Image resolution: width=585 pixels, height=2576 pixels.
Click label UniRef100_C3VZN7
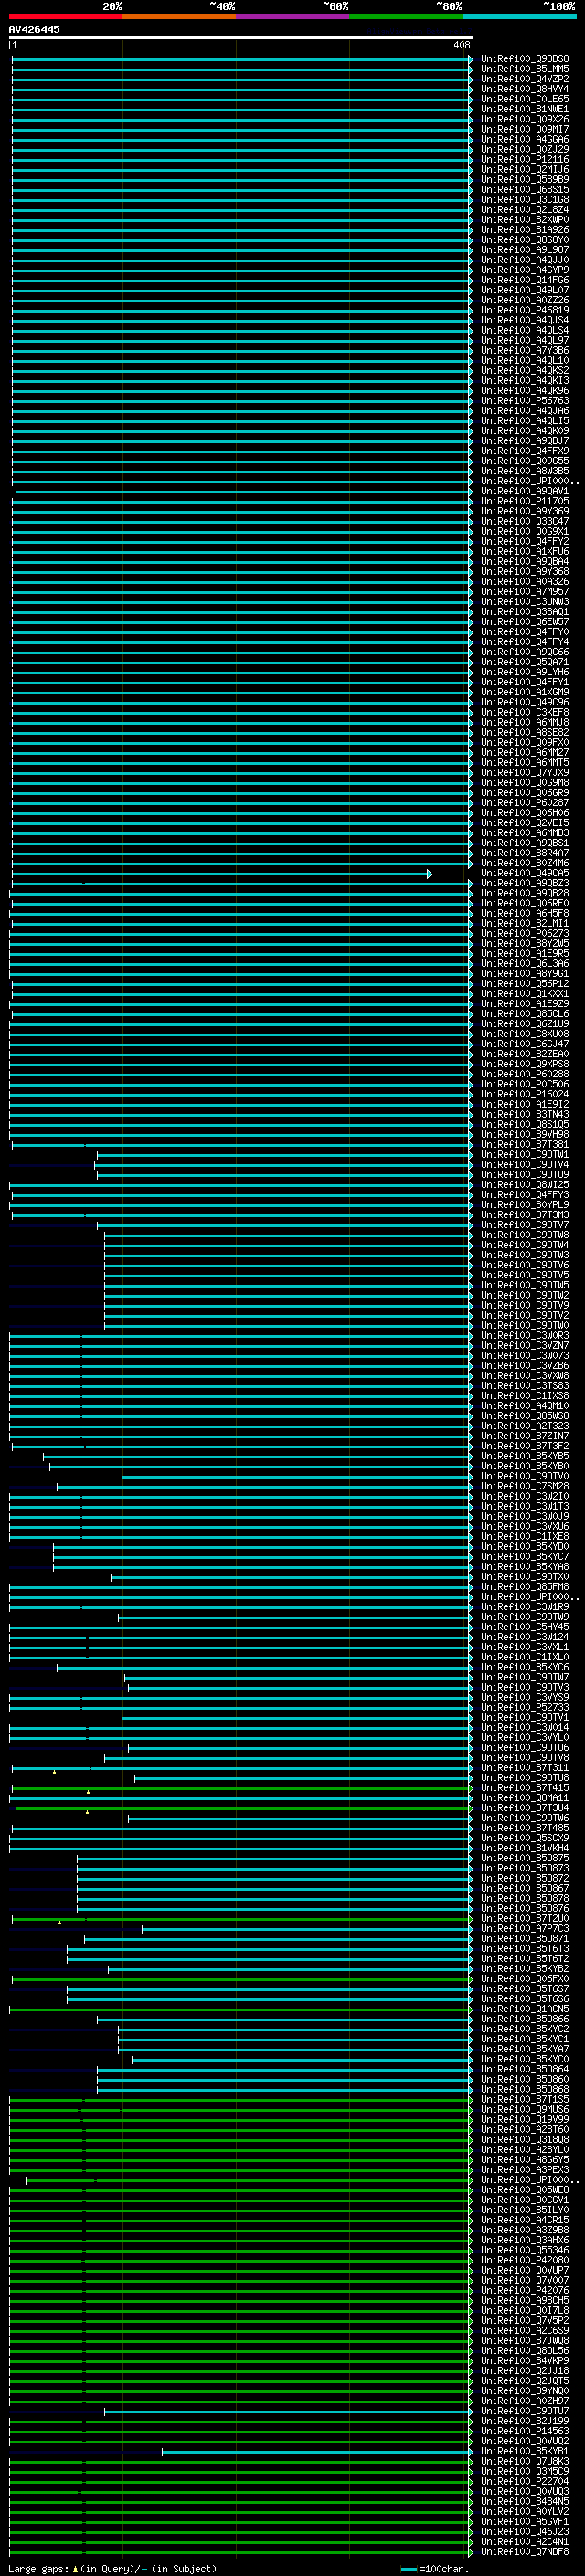click(x=525, y=1346)
